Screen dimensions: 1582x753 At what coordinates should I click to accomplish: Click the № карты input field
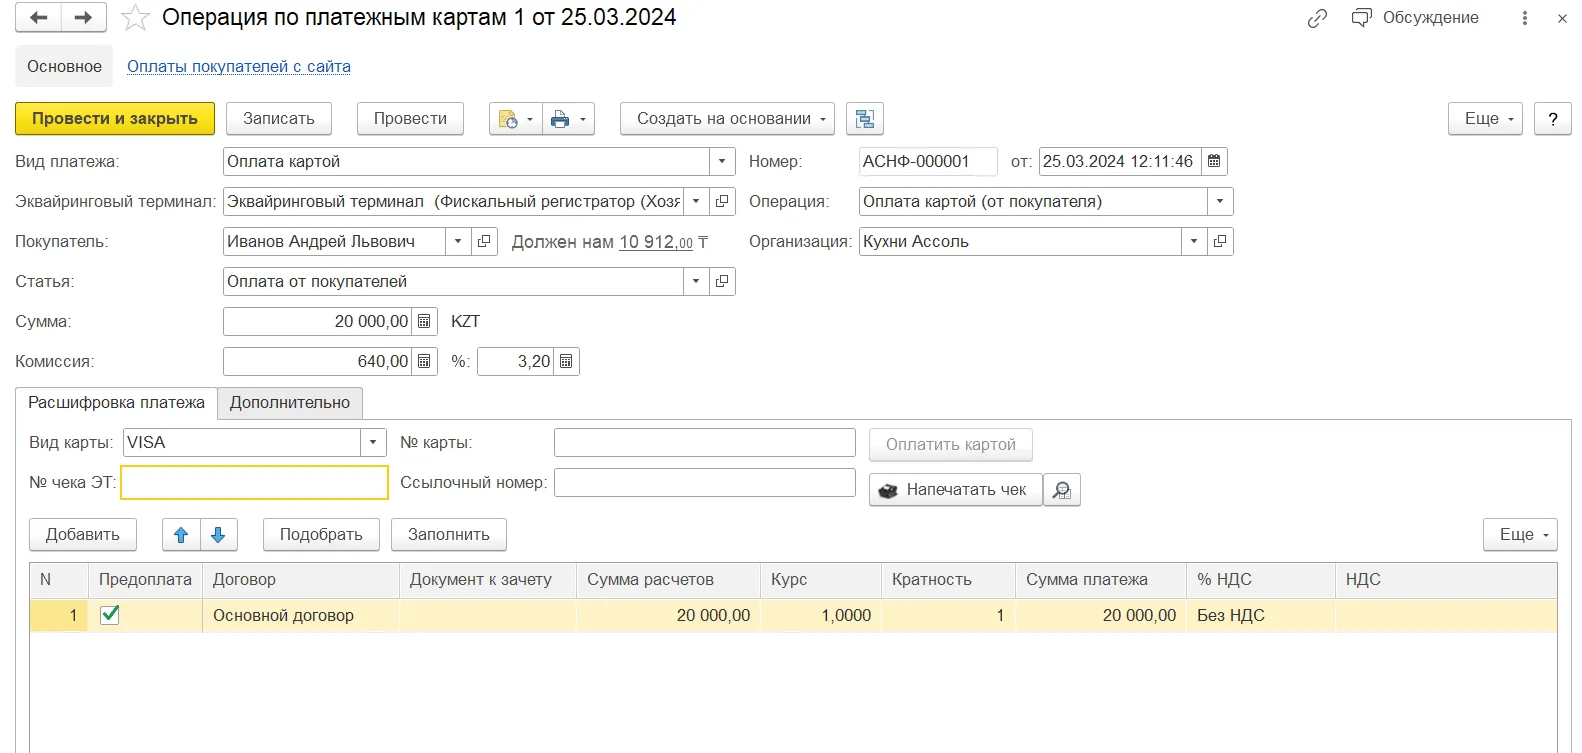705,442
